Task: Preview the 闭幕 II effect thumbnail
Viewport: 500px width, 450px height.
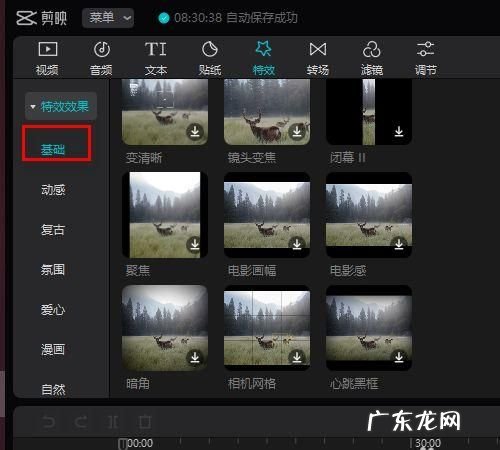Action: 369,112
